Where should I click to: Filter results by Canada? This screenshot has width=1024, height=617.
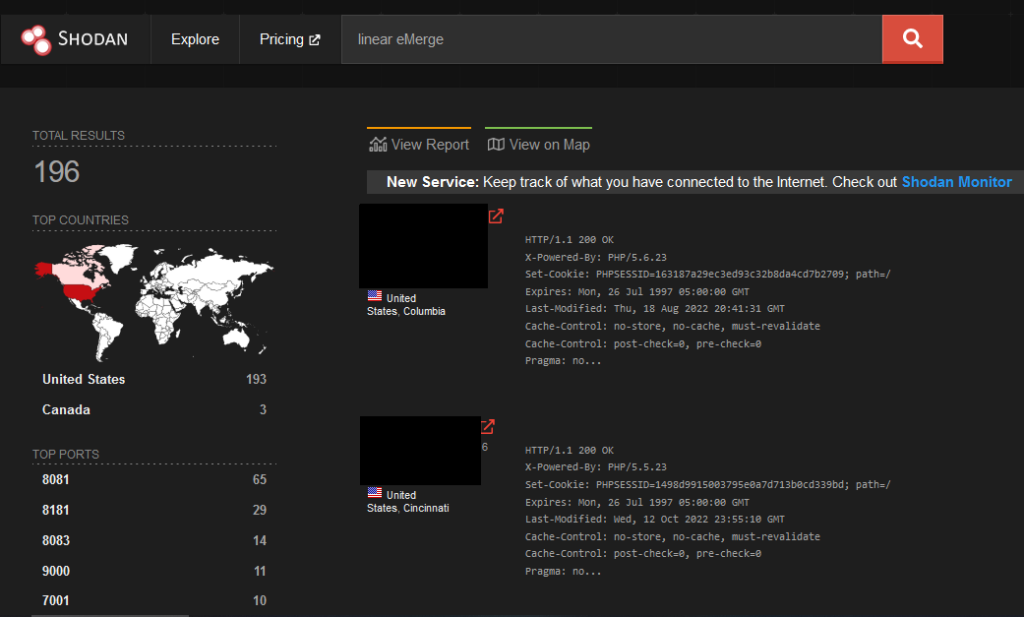click(x=66, y=409)
